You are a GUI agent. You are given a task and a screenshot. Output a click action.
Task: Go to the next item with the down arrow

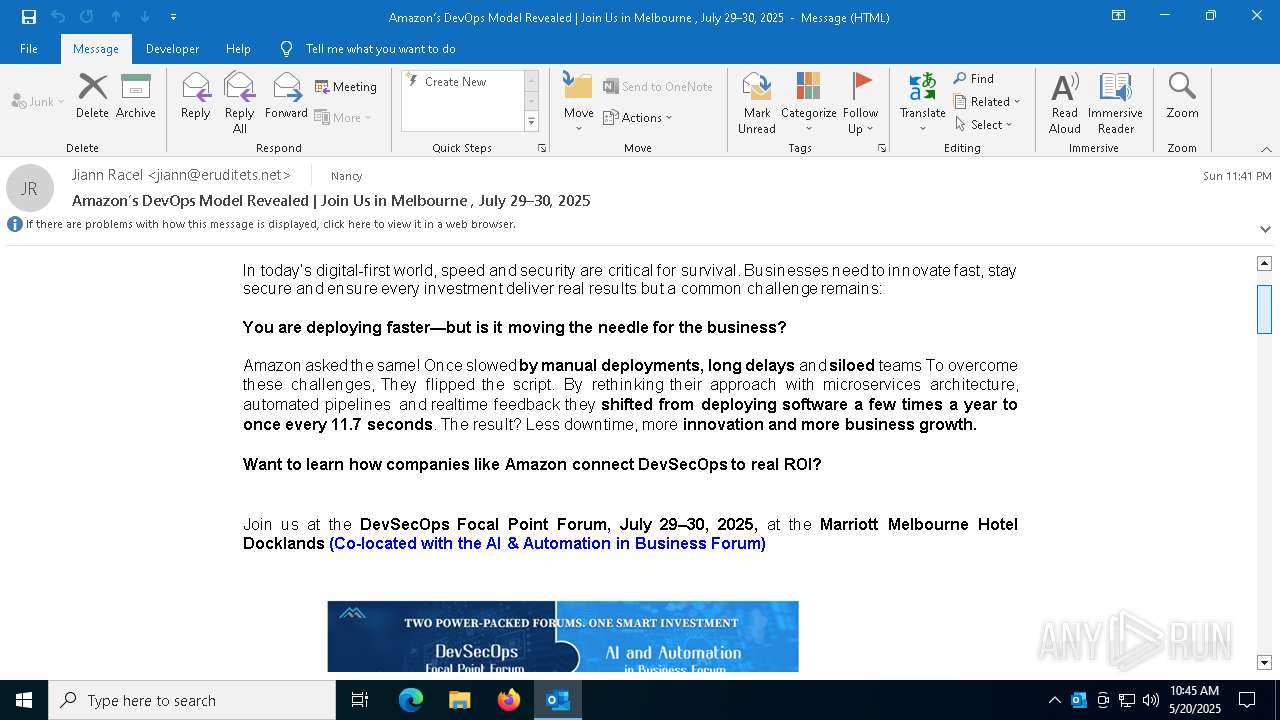pyautogui.click(x=145, y=17)
